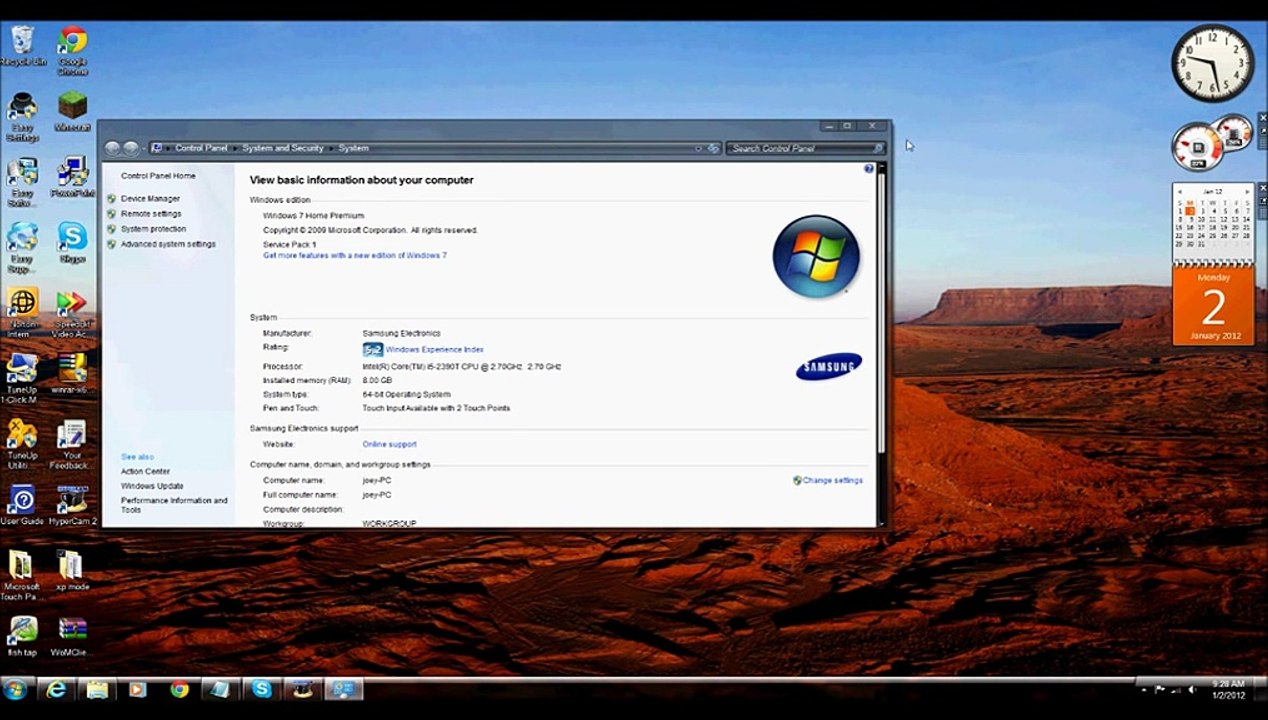The height and width of the screenshot is (720, 1268).
Task: Click Get more features with new edition link
Action: (355, 256)
